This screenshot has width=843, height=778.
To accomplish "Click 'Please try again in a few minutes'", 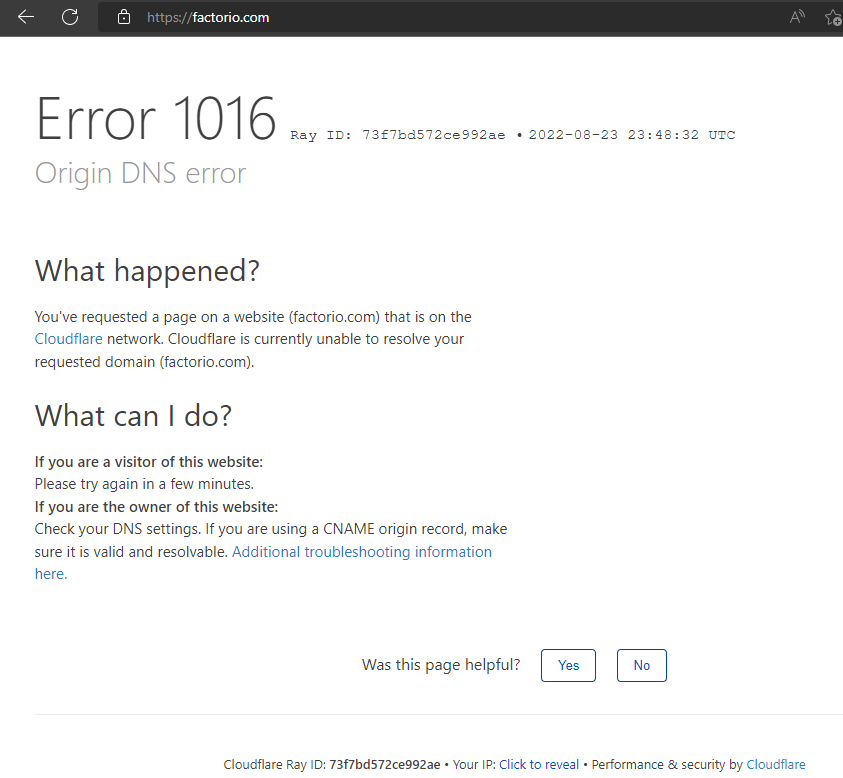I will pyautogui.click(x=144, y=484).
